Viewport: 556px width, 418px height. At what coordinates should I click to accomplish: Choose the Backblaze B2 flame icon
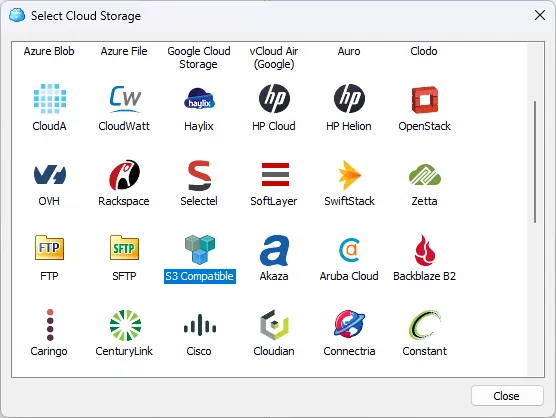pyautogui.click(x=424, y=250)
